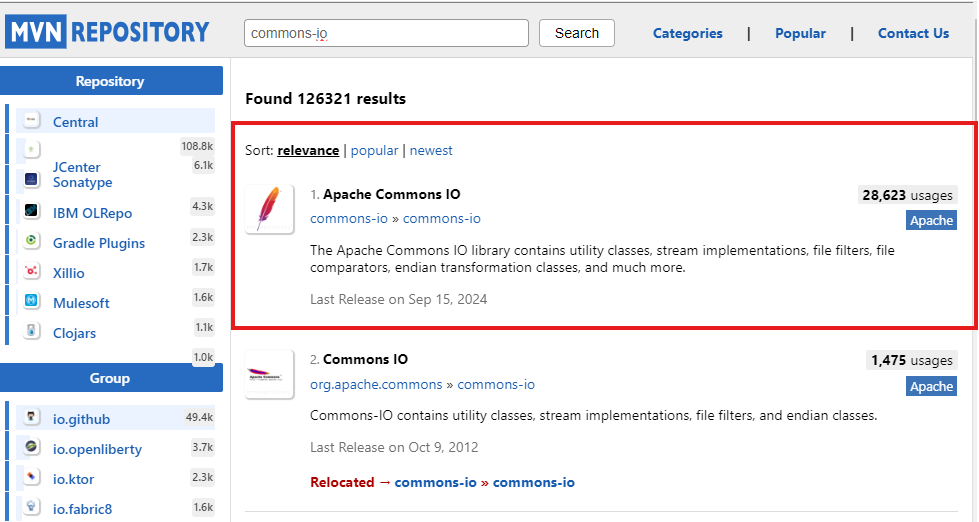Select the IBM OLRepo repository
Viewport: 979px width, 522px height.
pyautogui.click(x=92, y=214)
